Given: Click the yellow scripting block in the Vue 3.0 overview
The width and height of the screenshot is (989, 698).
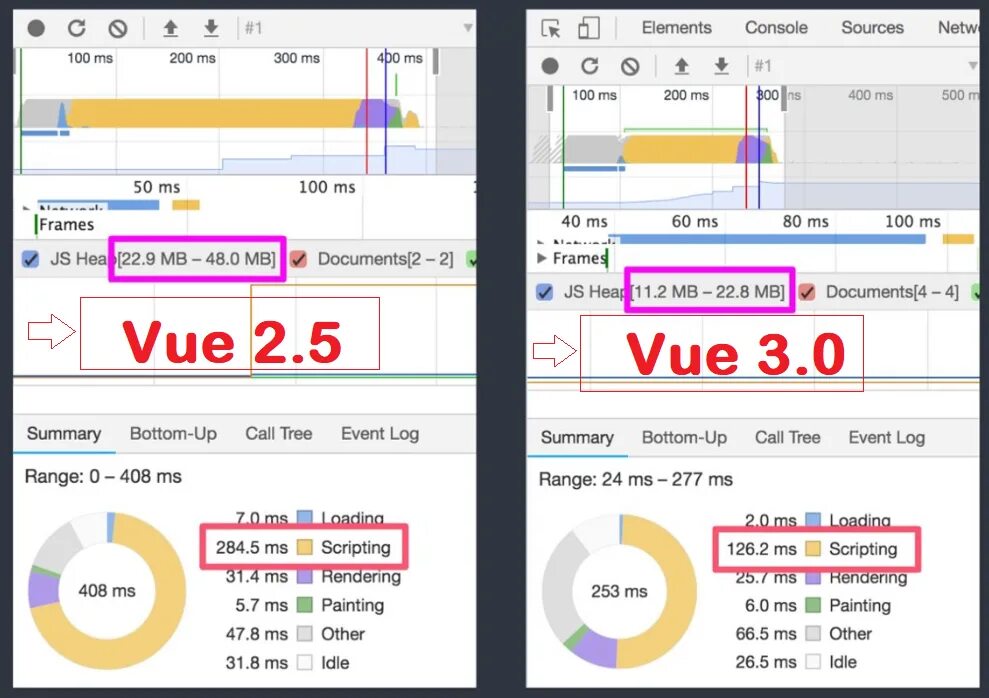Looking at the screenshot, I should [x=681, y=149].
